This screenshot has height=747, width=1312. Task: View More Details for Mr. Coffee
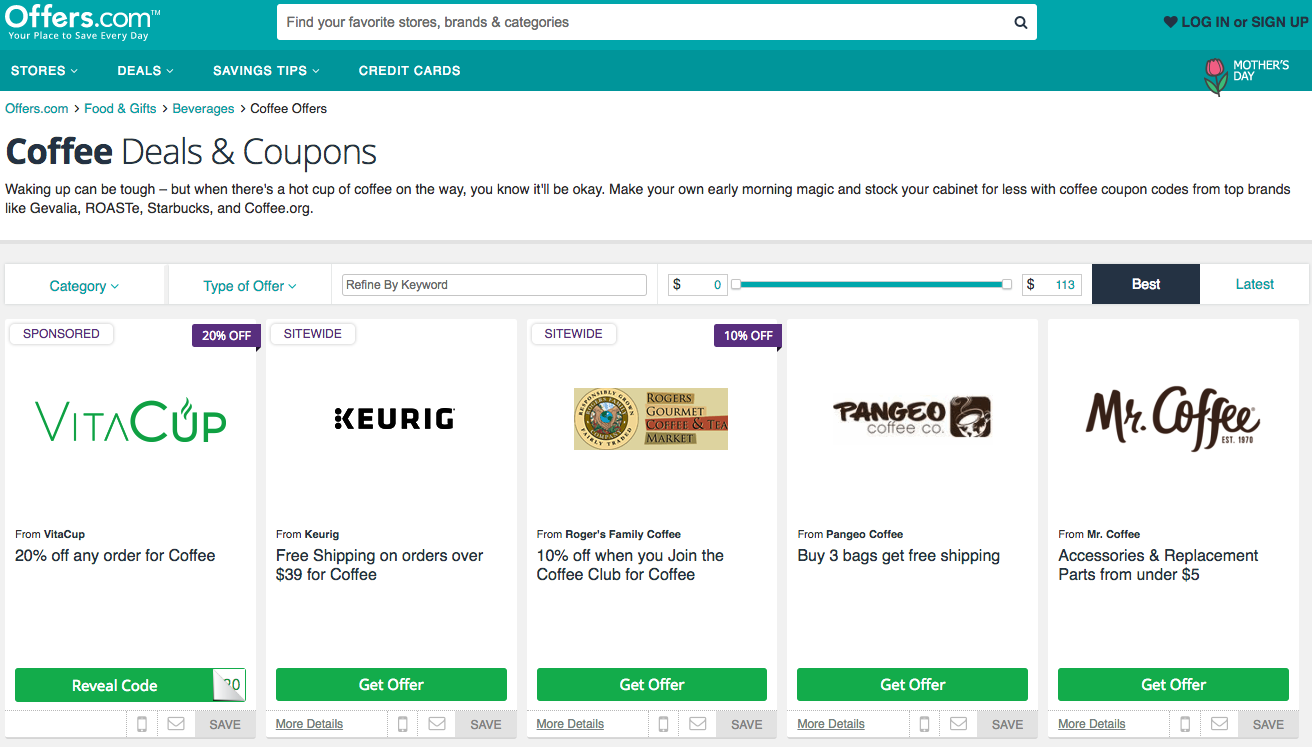1092,724
